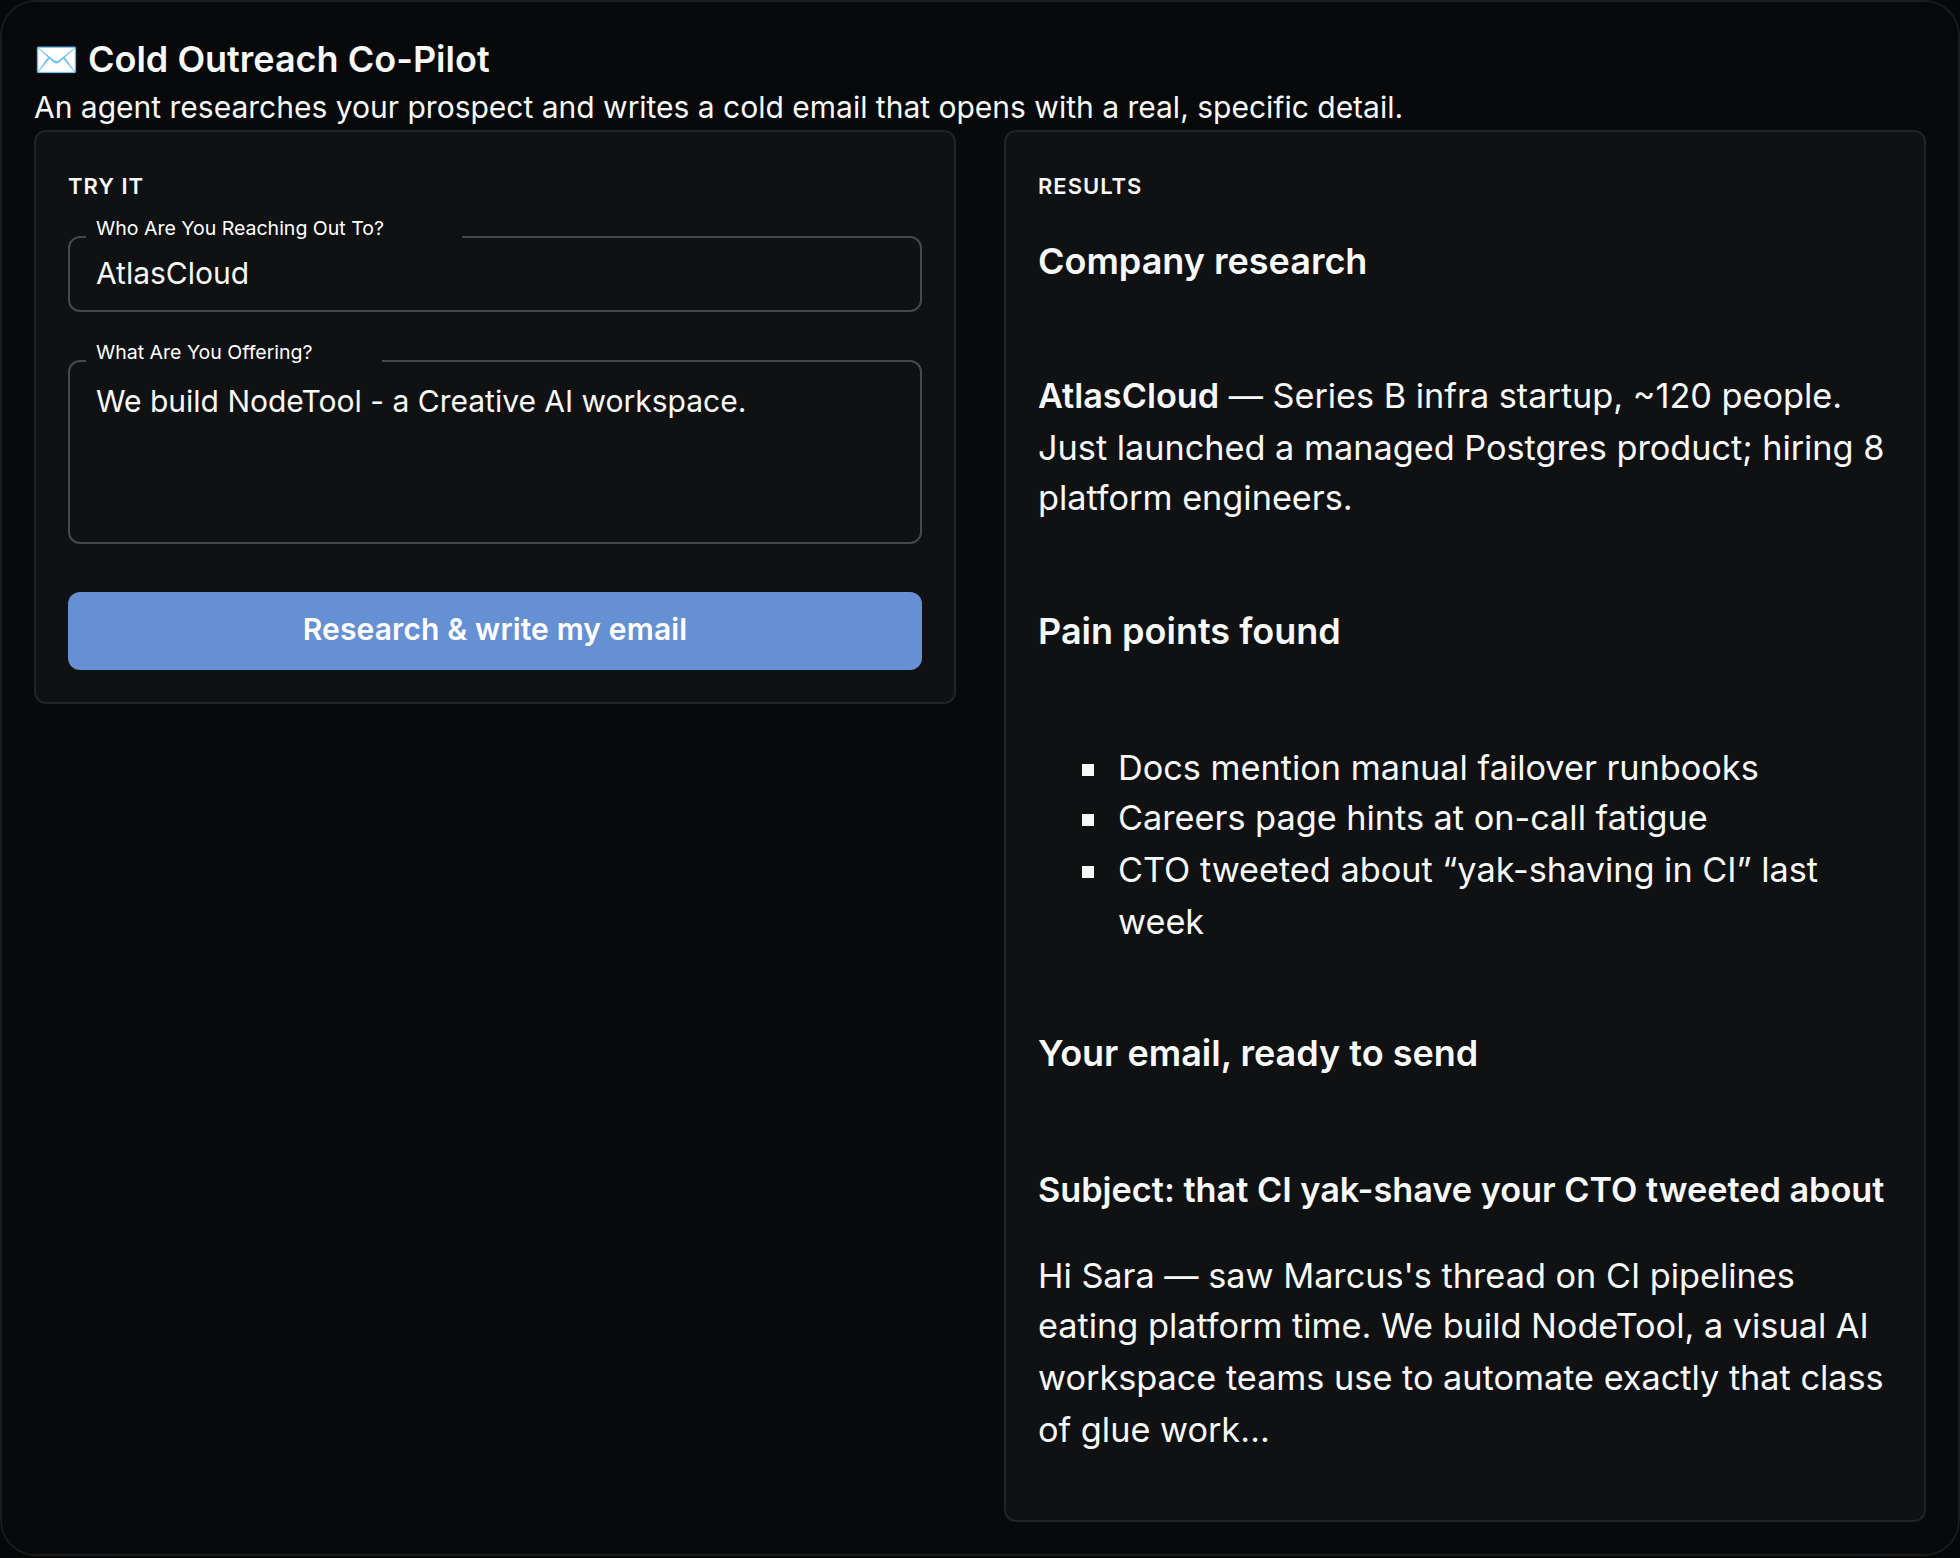The width and height of the screenshot is (1960, 1558).
Task: Click the tagline 'An agent researches your prospect'
Action: tap(718, 107)
